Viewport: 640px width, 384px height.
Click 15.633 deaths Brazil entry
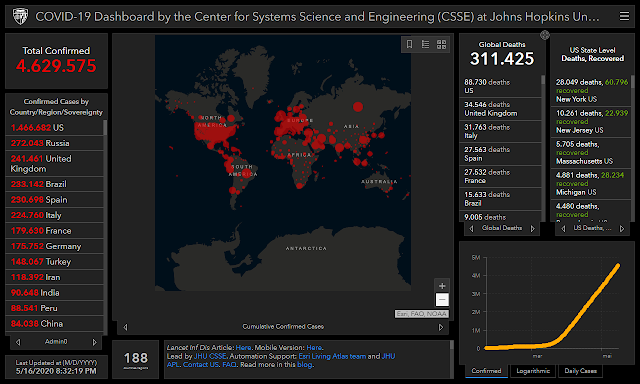(x=500, y=199)
